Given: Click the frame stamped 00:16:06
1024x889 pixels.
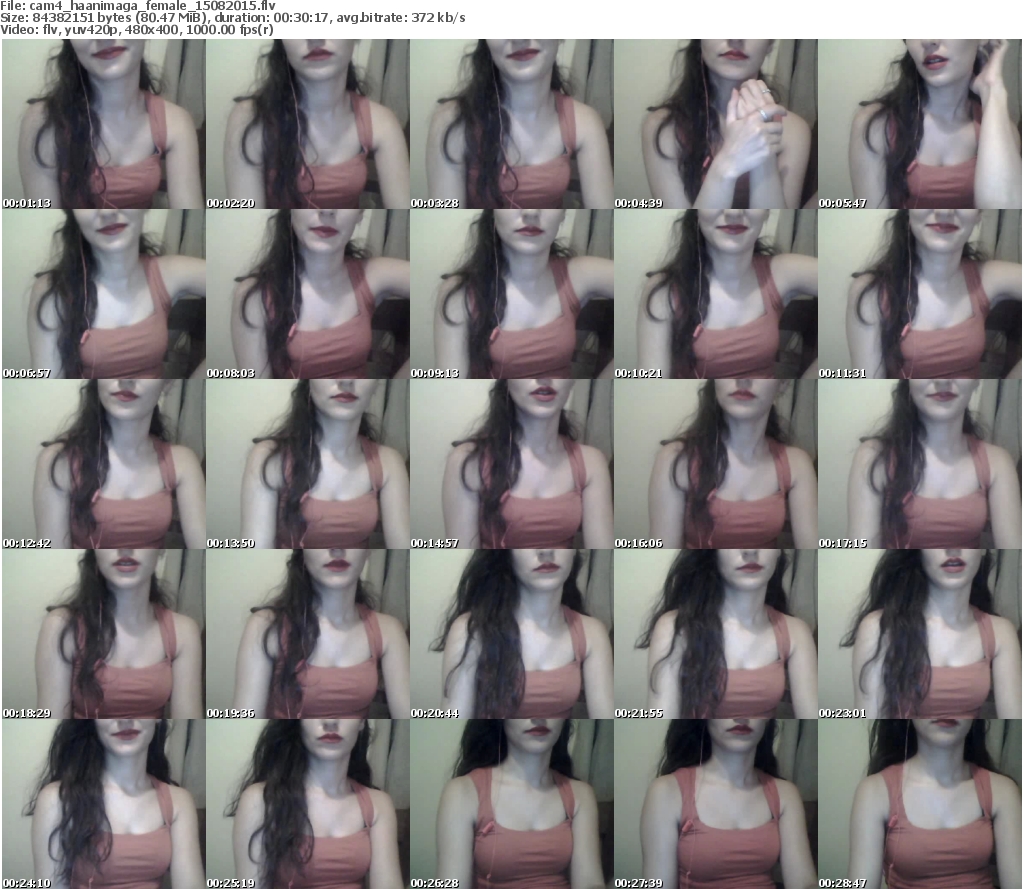Looking at the screenshot, I should pyautogui.click(x=716, y=464).
